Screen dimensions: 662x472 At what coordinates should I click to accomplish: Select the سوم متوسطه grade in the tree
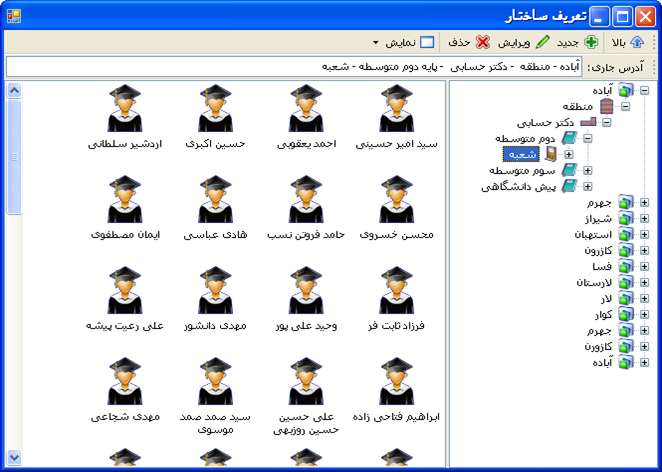[522, 171]
